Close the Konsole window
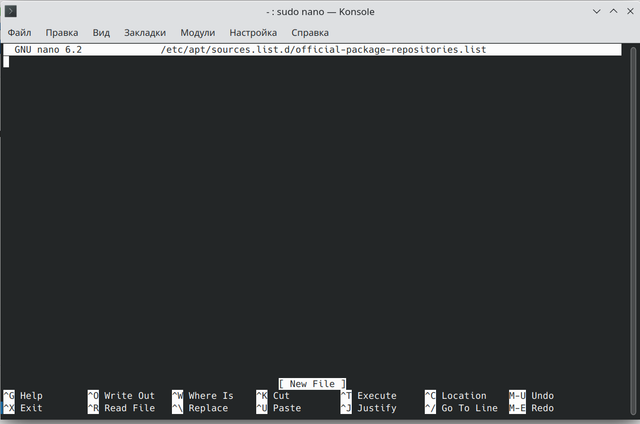640x424 pixels. coord(630,11)
